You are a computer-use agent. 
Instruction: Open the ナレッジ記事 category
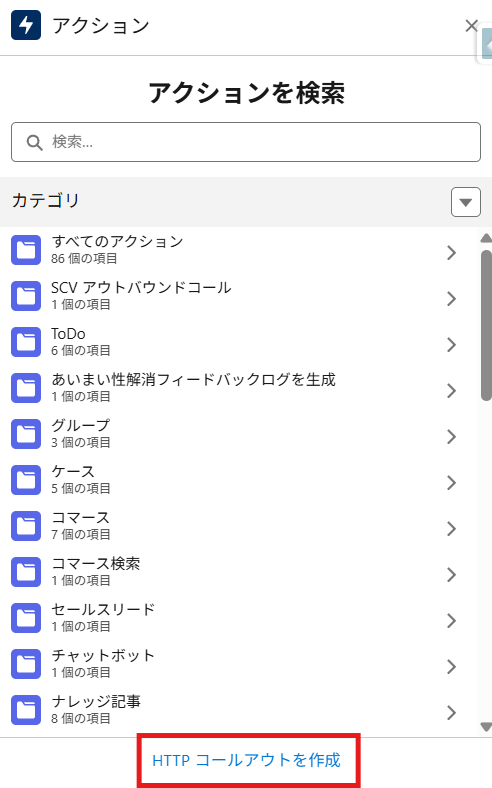click(234, 709)
